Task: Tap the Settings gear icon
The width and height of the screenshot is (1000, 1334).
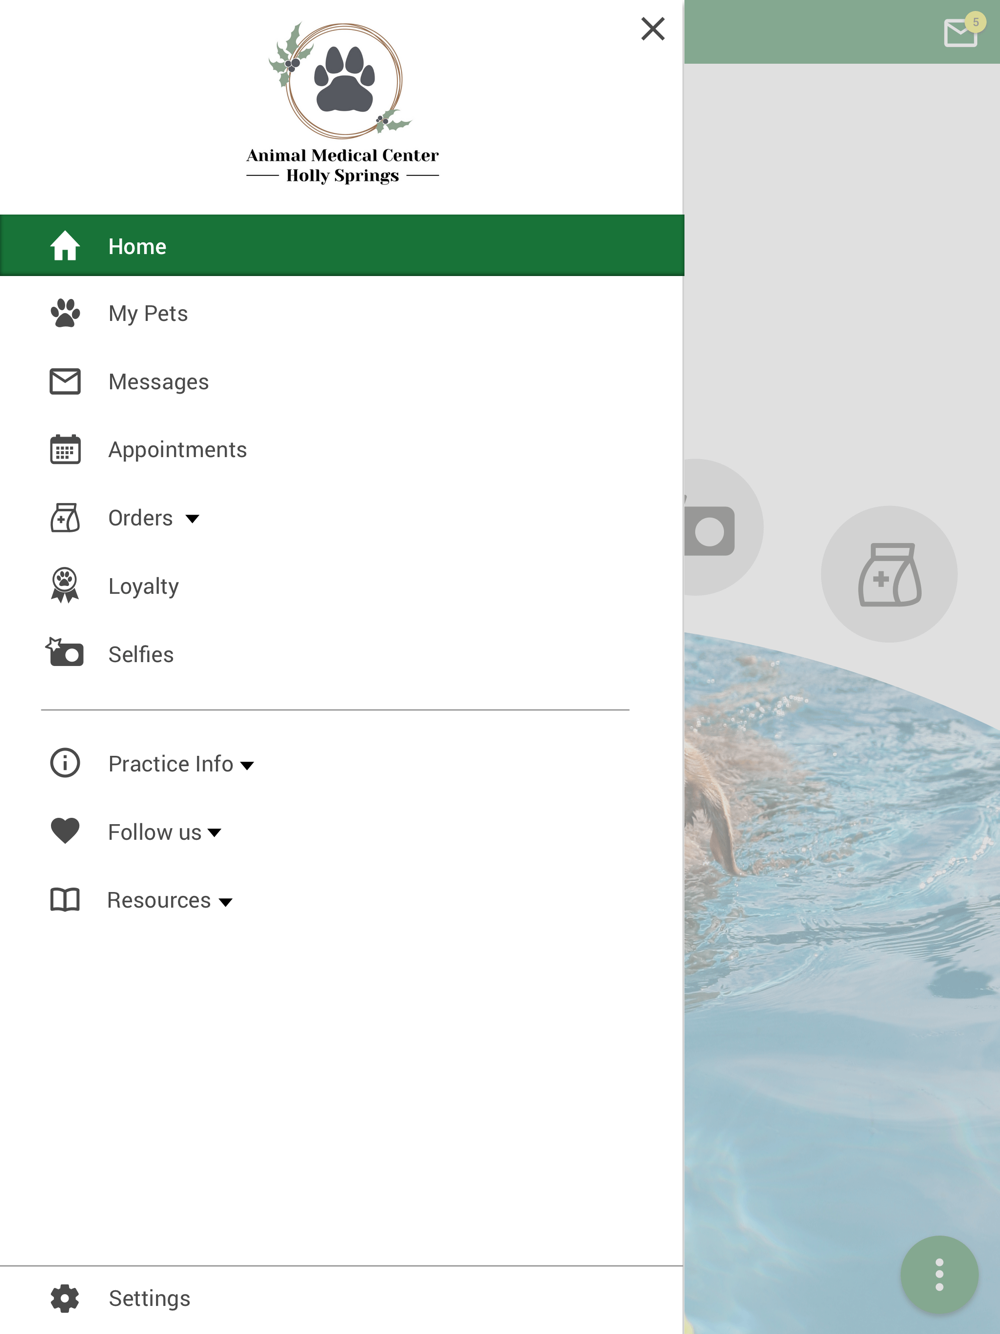Action: 65,1298
